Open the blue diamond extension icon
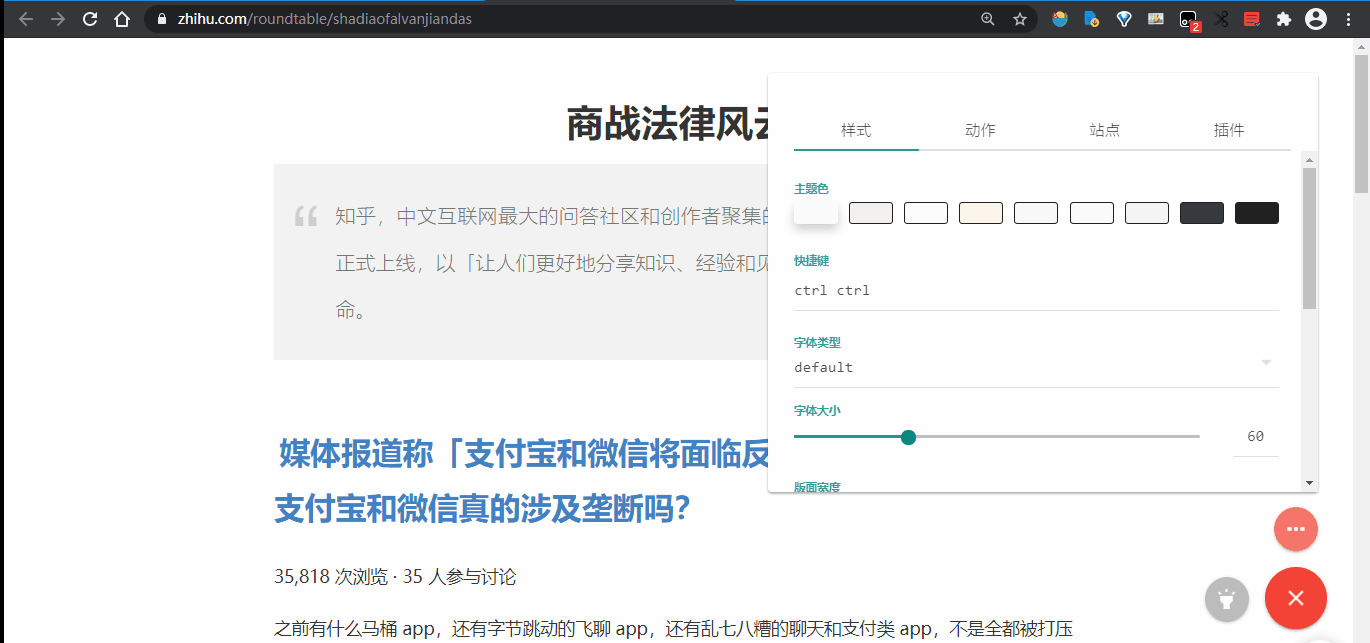This screenshot has height=643, width=1370. click(1124, 19)
